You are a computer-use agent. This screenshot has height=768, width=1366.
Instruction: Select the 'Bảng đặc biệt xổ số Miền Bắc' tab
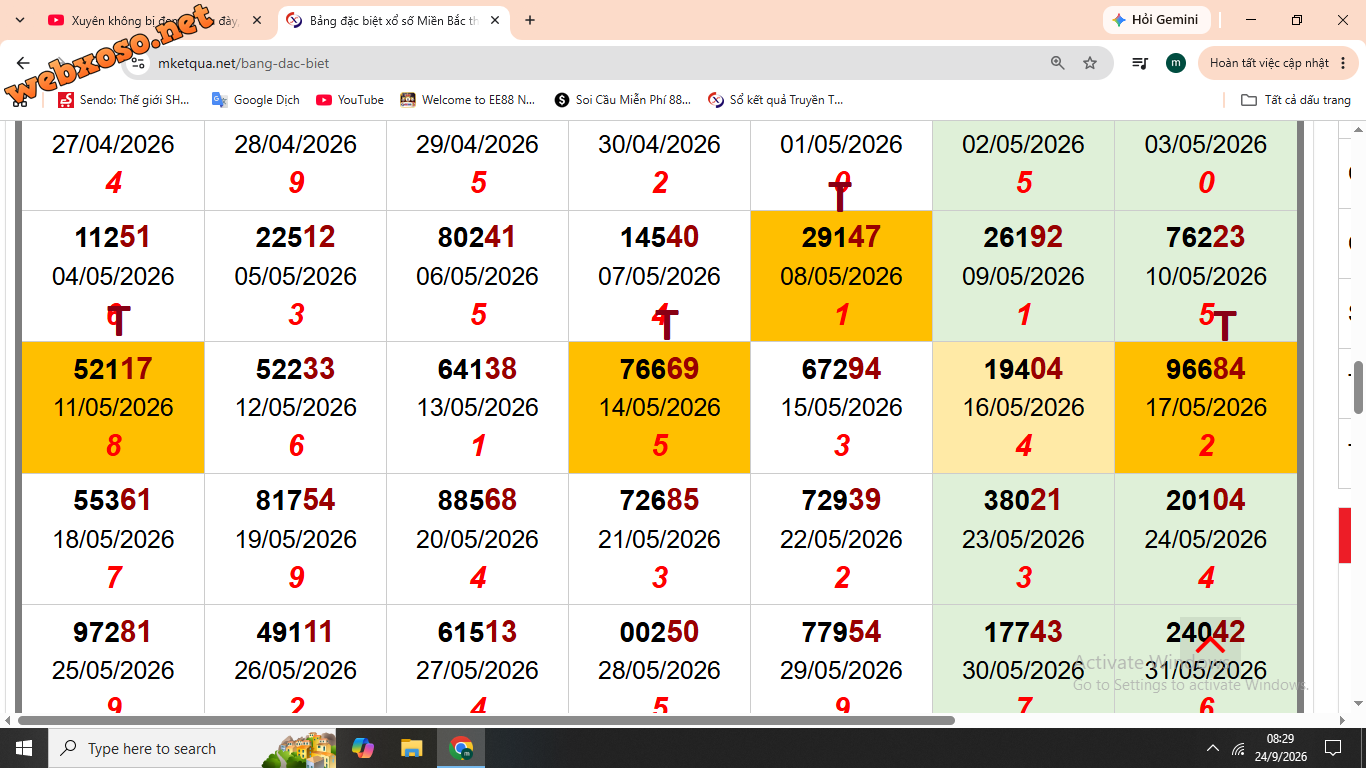[x=393, y=20]
